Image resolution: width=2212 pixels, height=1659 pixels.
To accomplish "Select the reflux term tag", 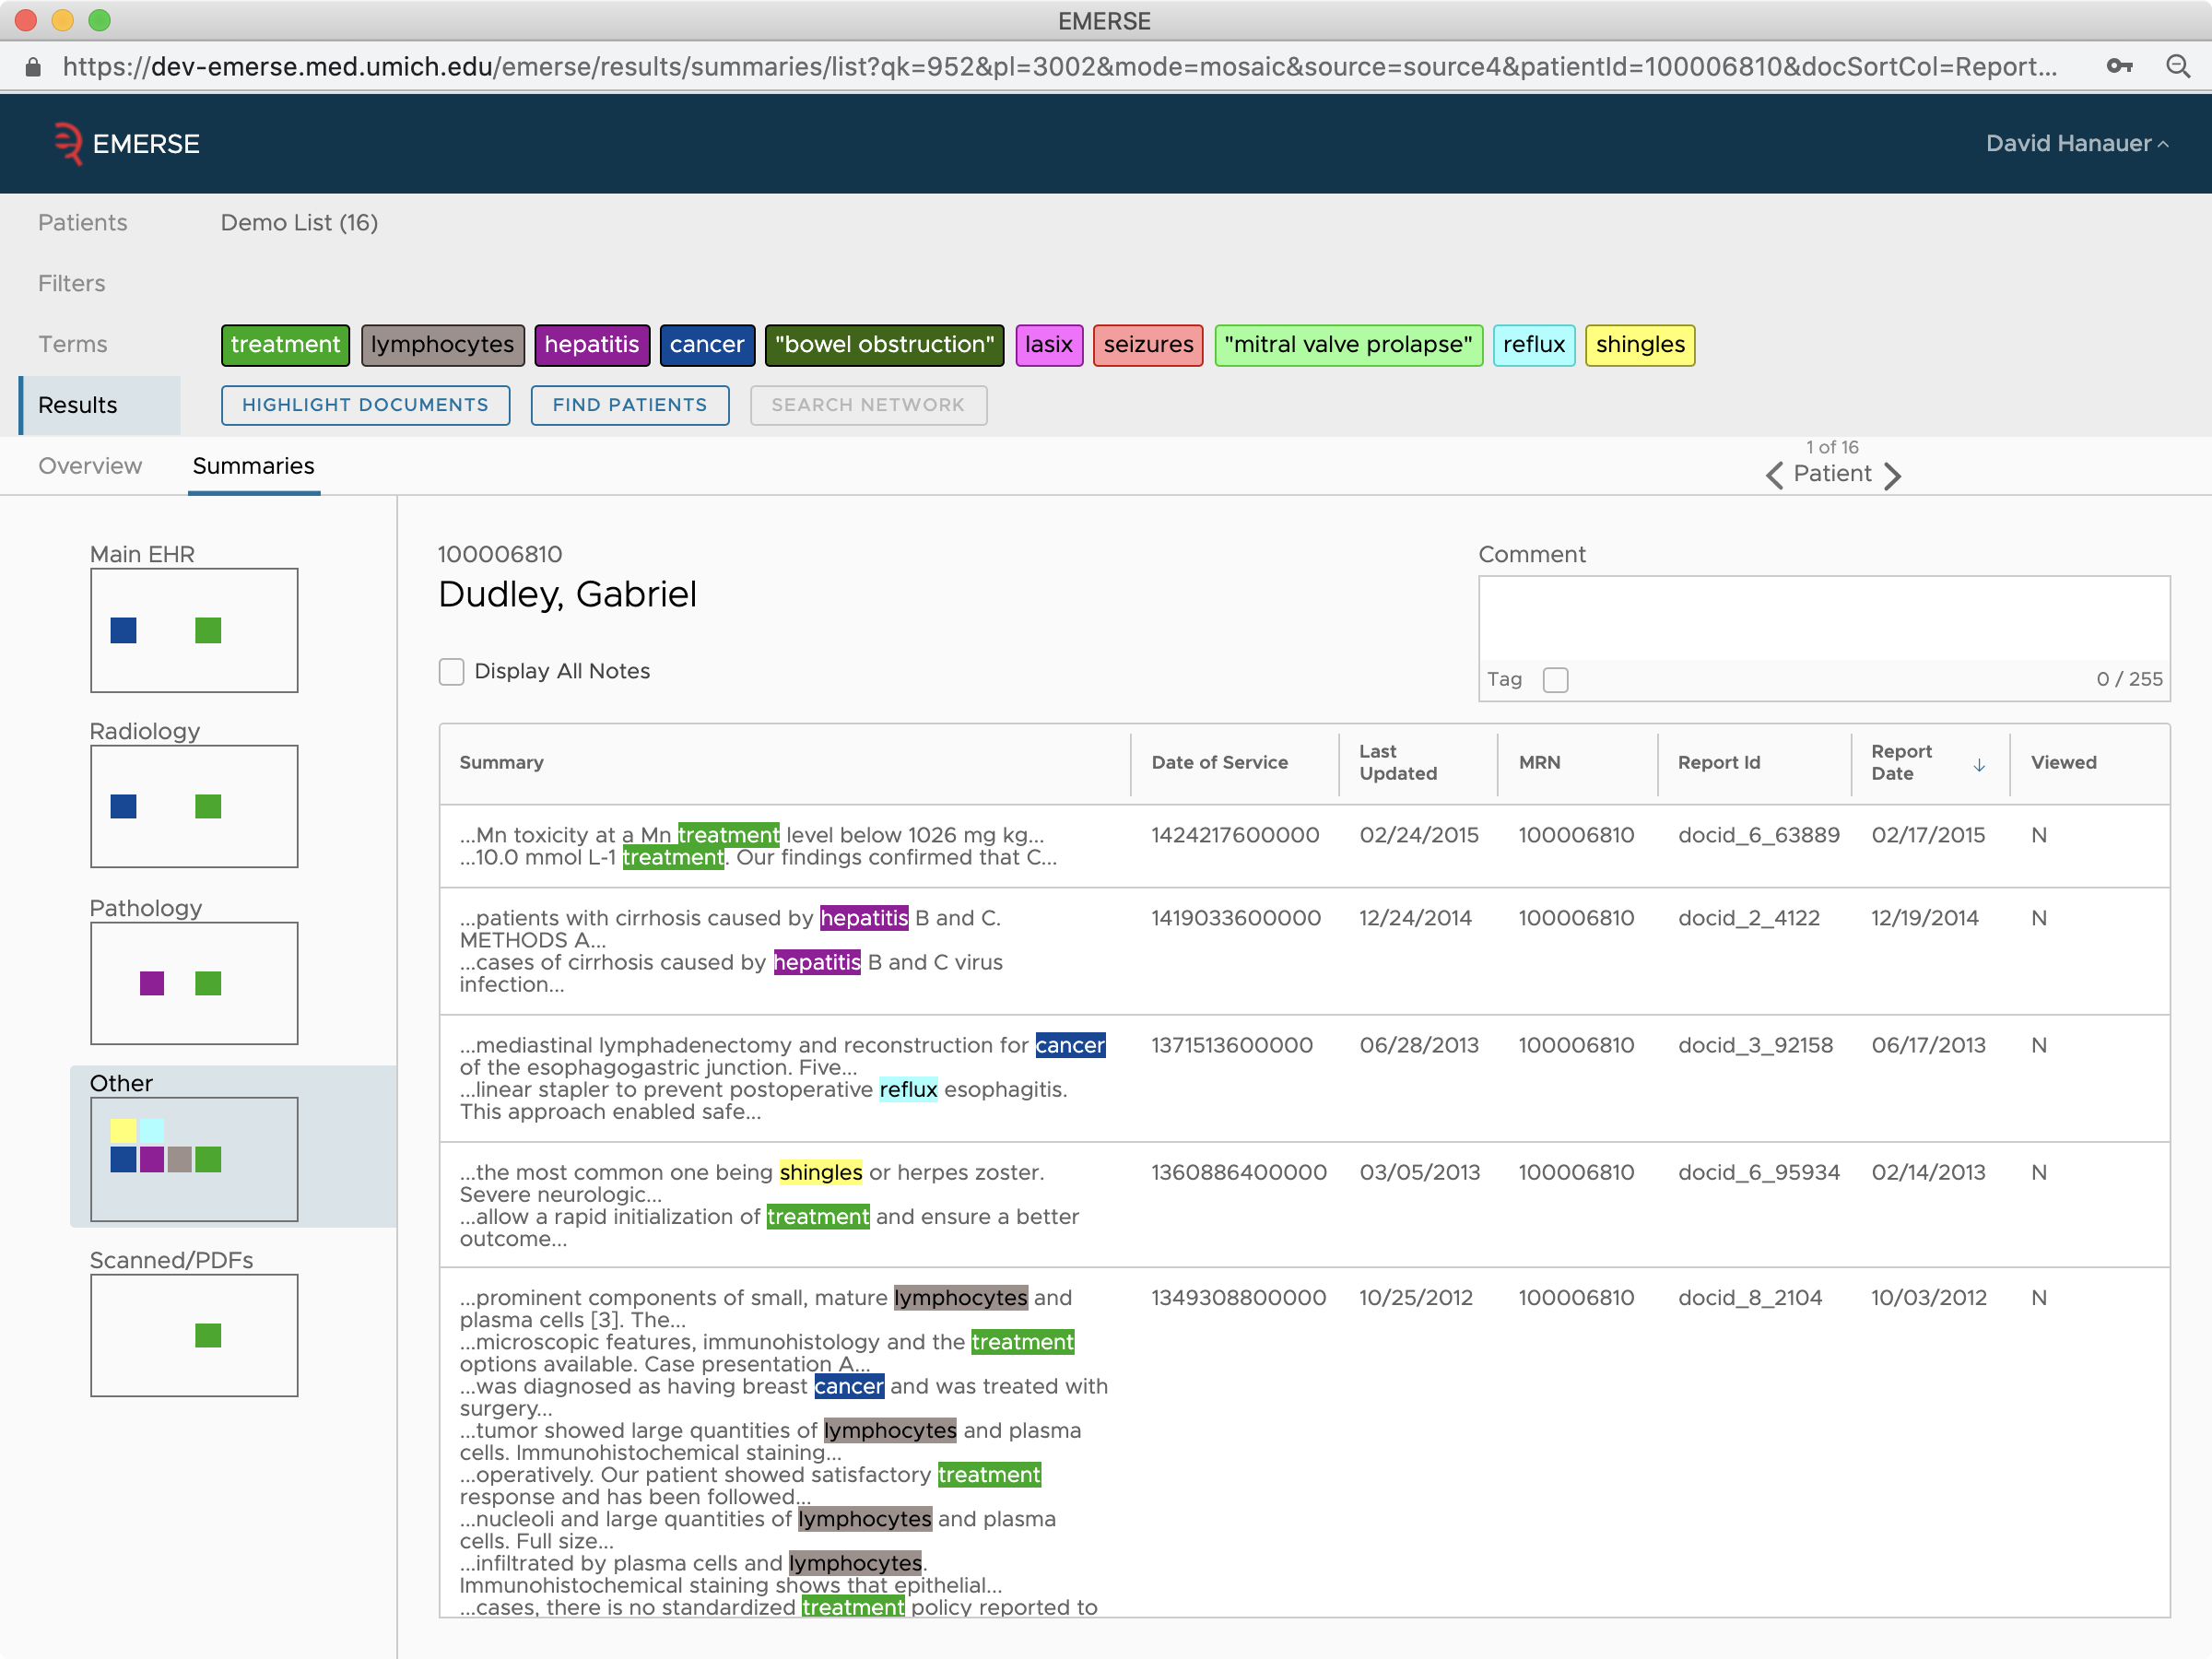I will [x=1534, y=345].
